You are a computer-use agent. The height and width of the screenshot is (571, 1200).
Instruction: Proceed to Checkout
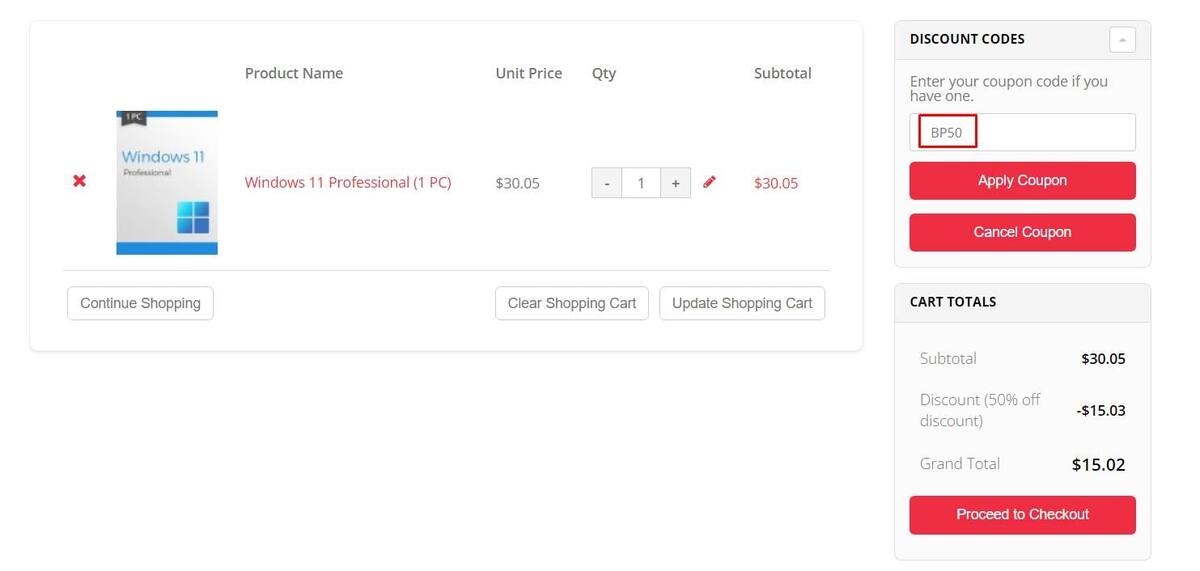(x=1022, y=515)
